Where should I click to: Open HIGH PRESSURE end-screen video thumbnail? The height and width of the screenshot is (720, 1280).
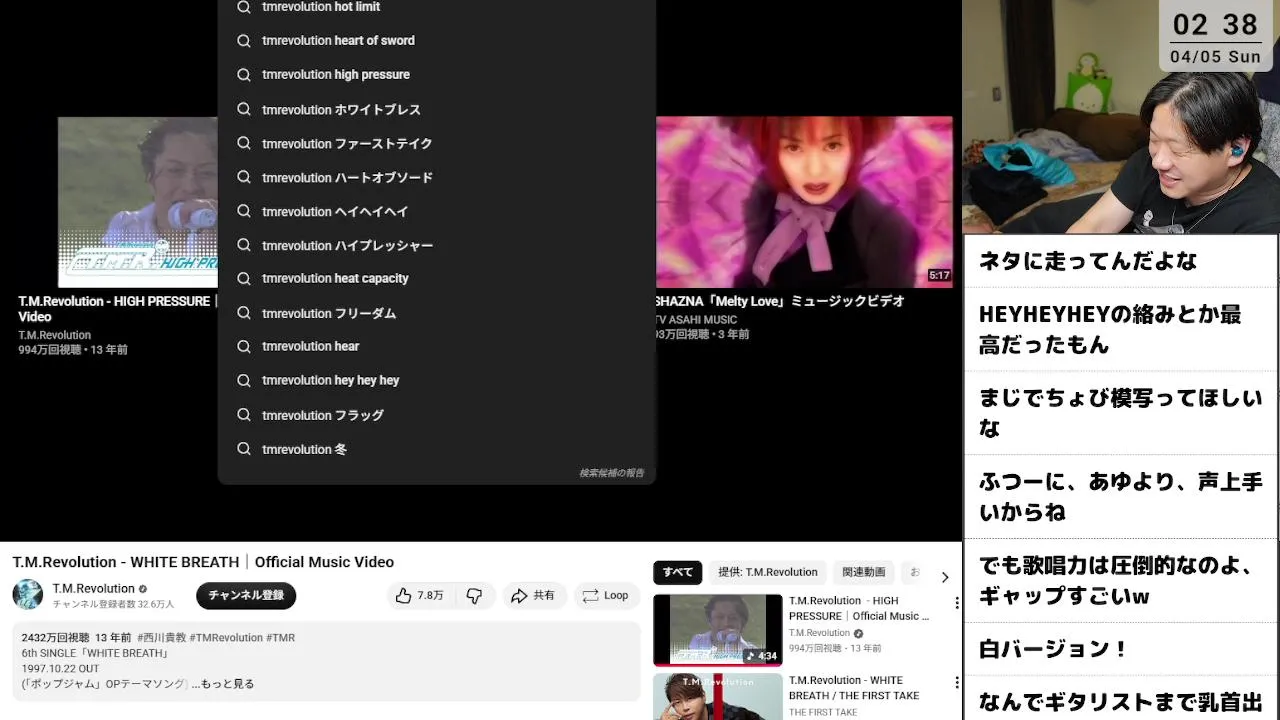(x=137, y=202)
